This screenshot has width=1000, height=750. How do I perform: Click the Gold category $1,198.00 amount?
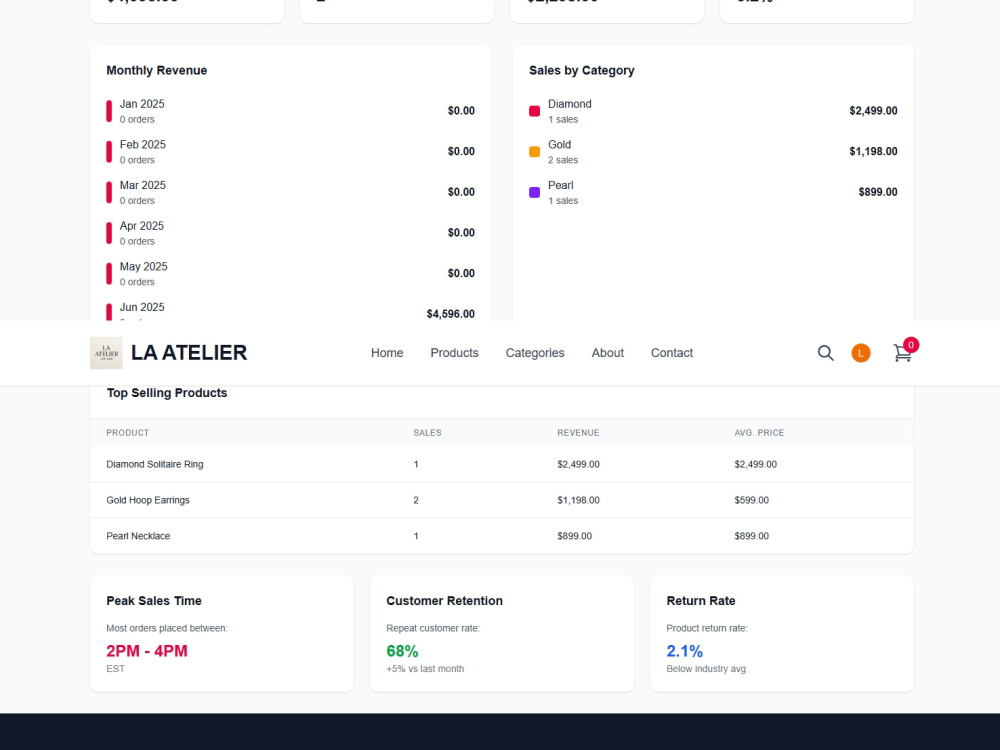(873, 152)
